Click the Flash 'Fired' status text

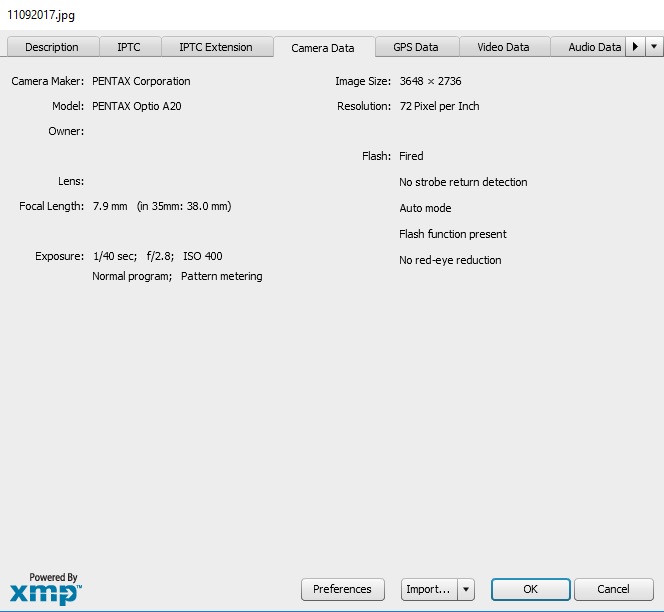411,156
